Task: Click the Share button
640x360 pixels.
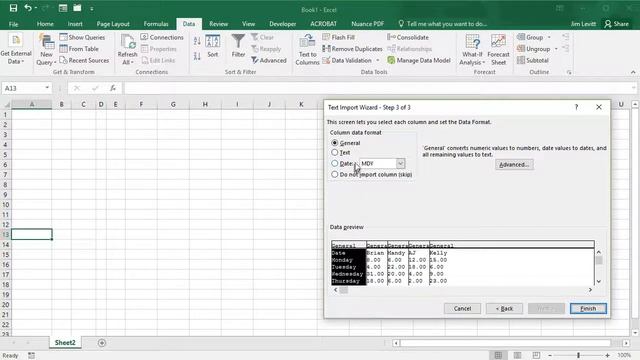Action: click(617, 24)
